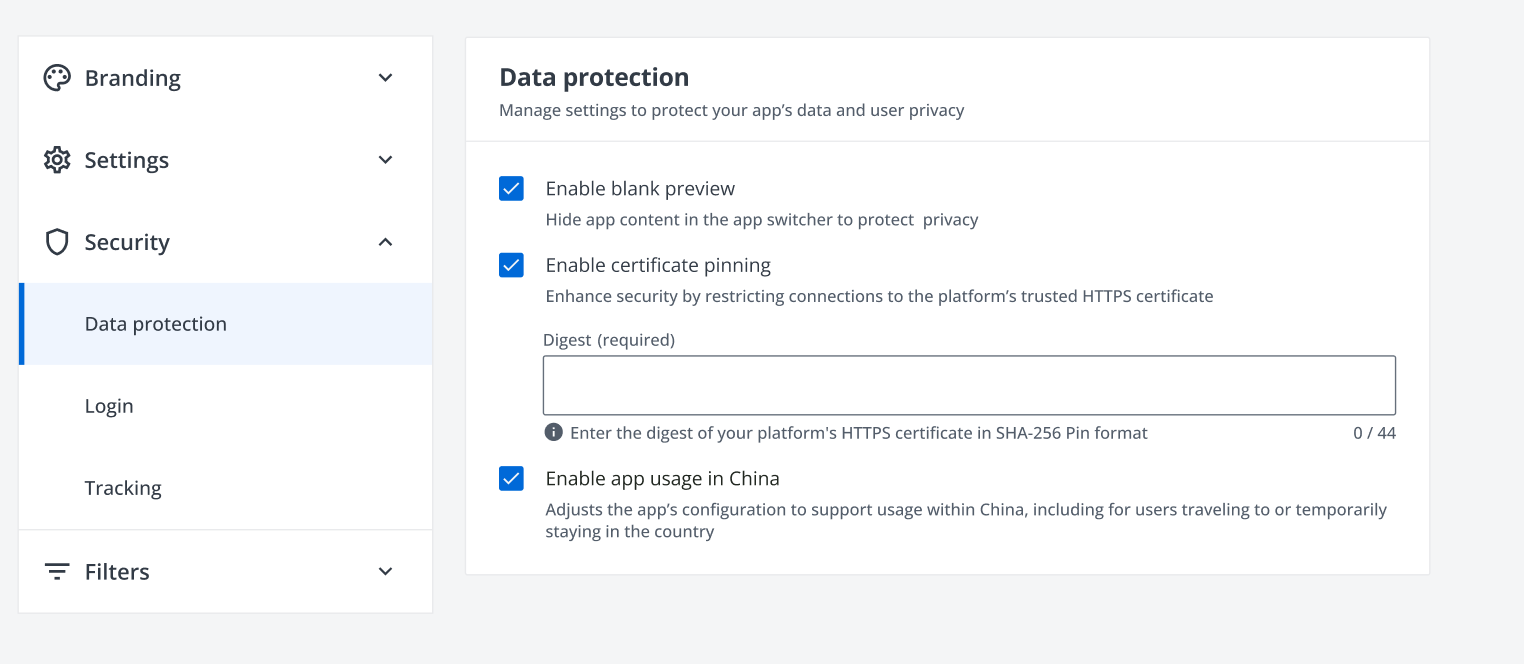Image resolution: width=1524 pixels, height=664 pixels.
Task: Click the Enable blank preview label
Action: pos(640,189)
